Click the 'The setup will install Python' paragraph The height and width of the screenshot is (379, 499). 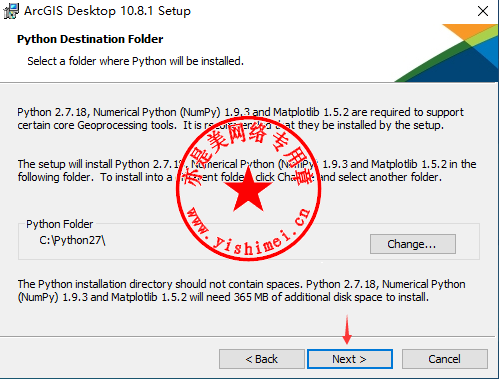247,170
